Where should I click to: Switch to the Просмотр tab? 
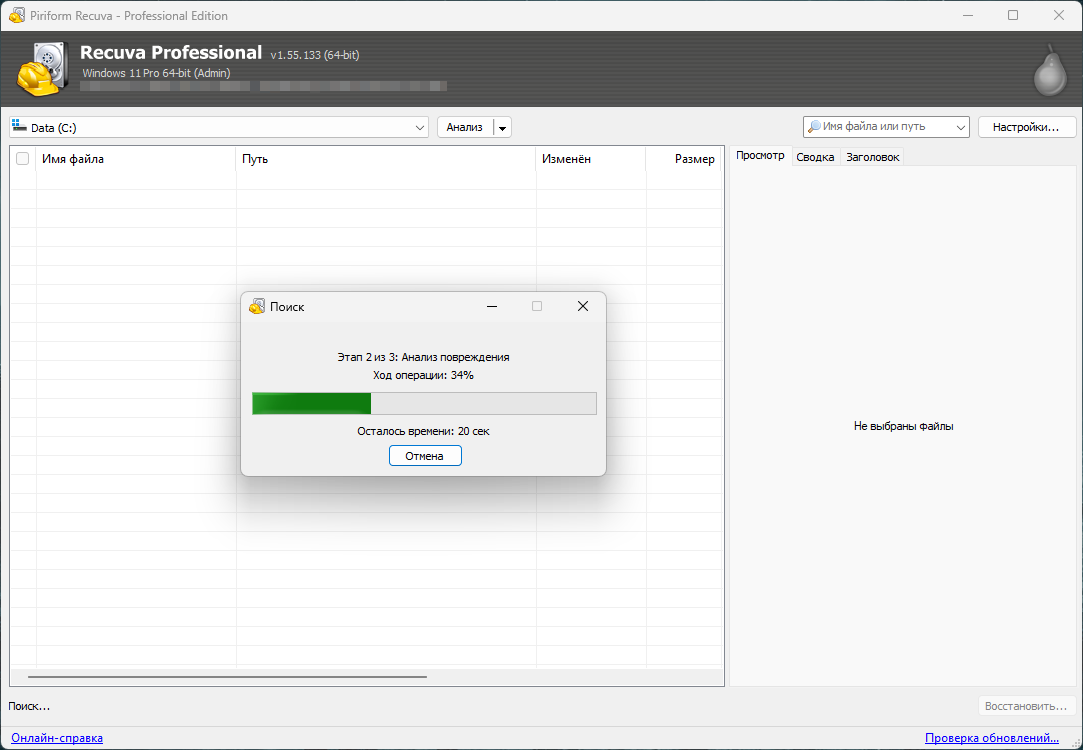[x=760, y=156]
